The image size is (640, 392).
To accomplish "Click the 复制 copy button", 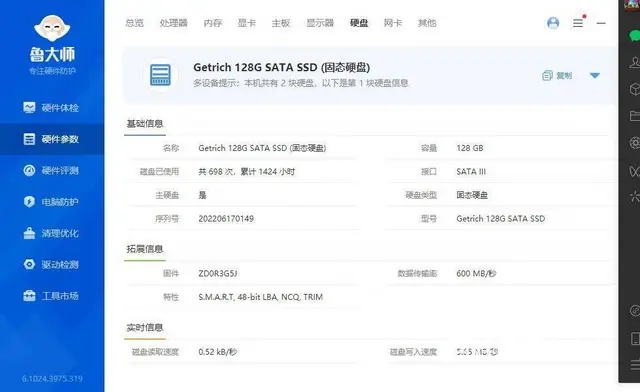I will (x=557, y=76).
